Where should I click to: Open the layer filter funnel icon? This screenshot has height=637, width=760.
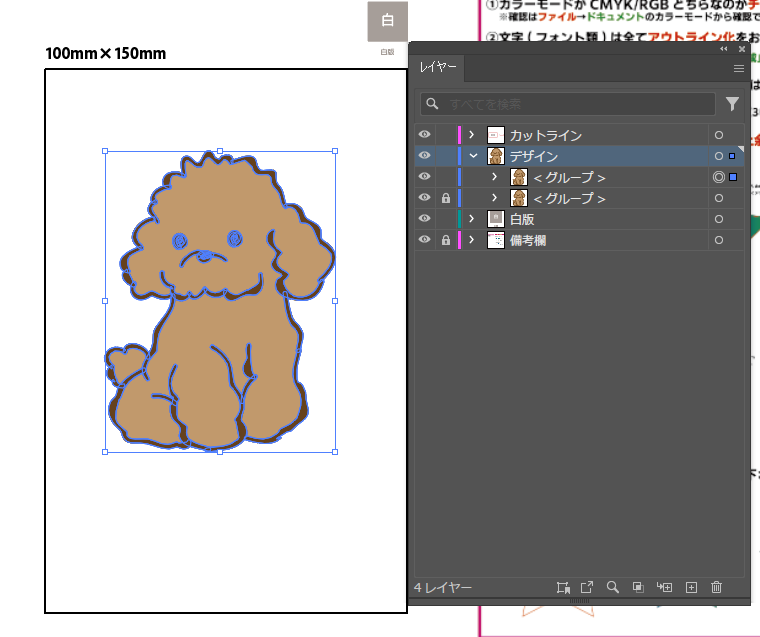pos(732,104)
